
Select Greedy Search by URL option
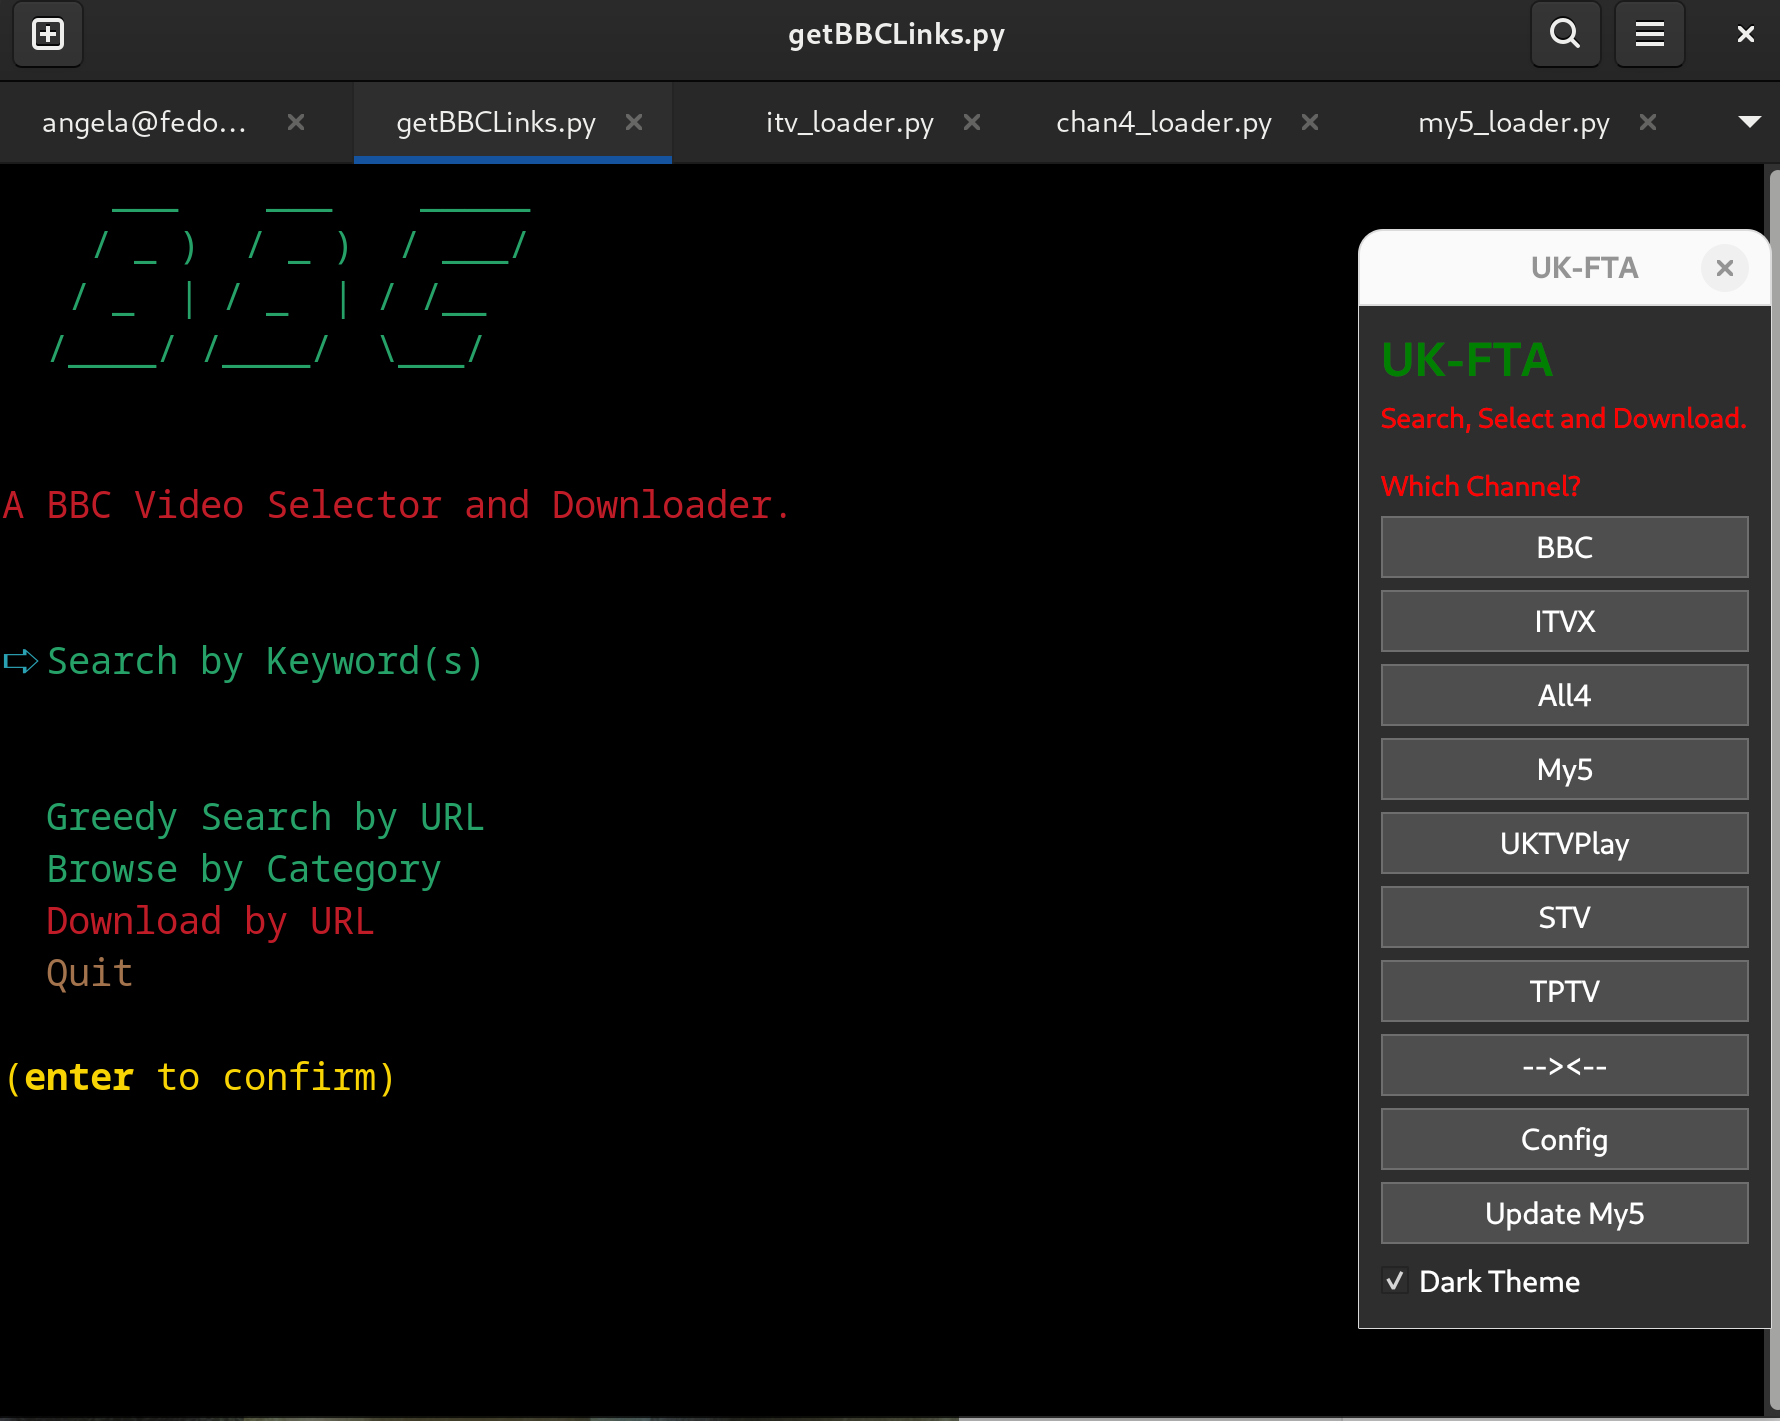pos(265,818)
